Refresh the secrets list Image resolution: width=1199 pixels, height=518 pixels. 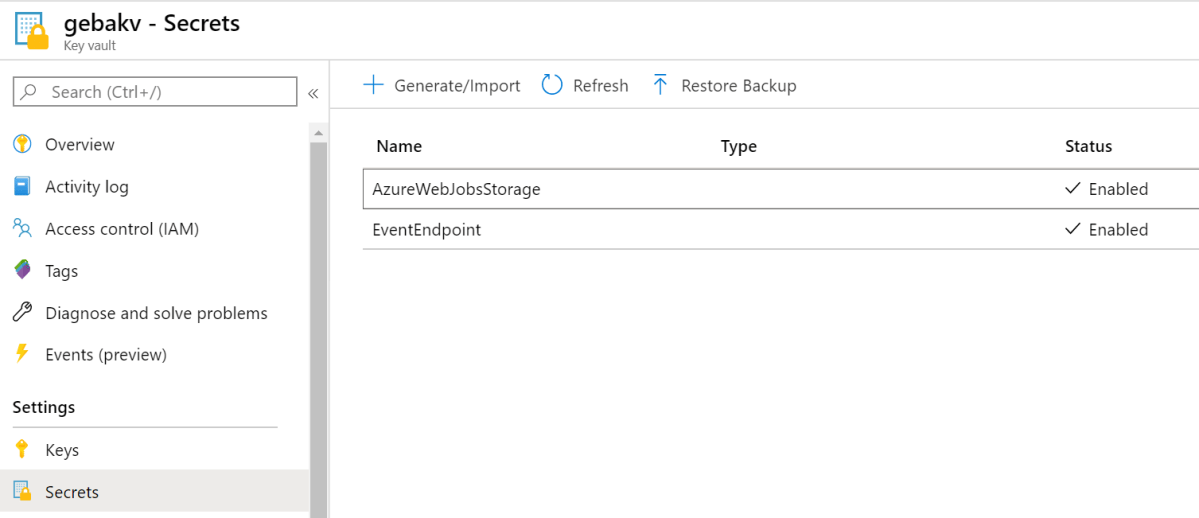[585, 86]
